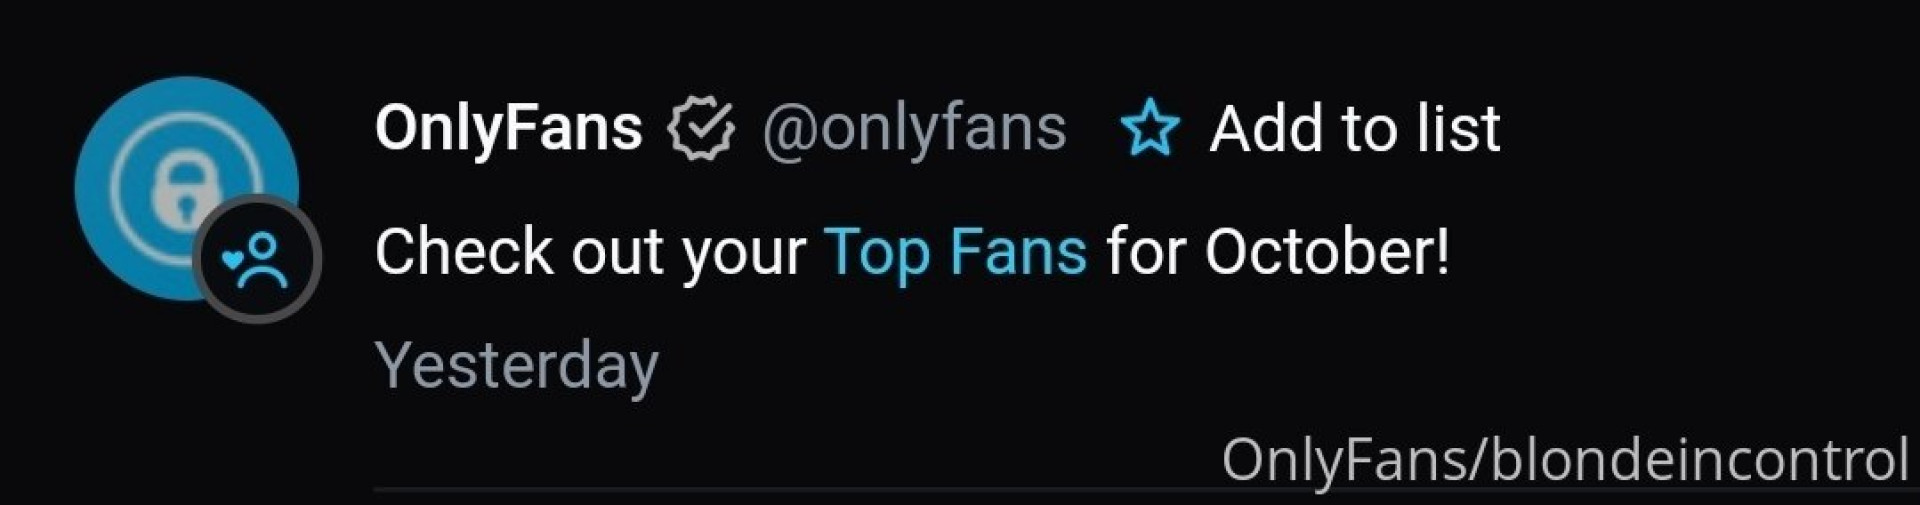Click the word 'blondeincontrol' in the watermark

pyautogui.click(x=1700, y=460)
